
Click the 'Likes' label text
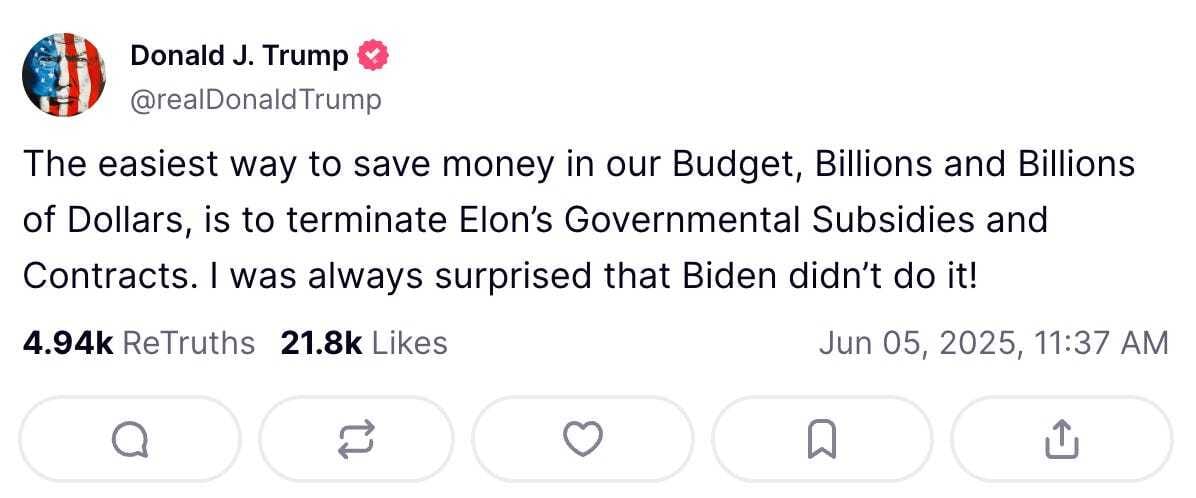409,343
